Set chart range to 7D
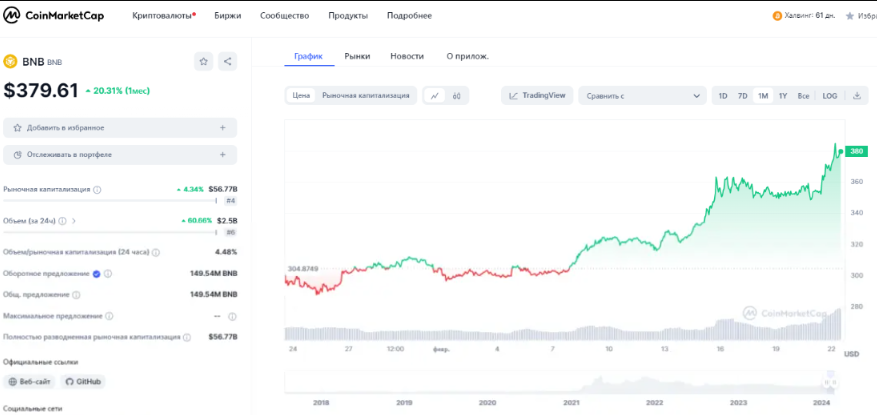The height and width of the screenshot is (415, 877). coord(742,96)
